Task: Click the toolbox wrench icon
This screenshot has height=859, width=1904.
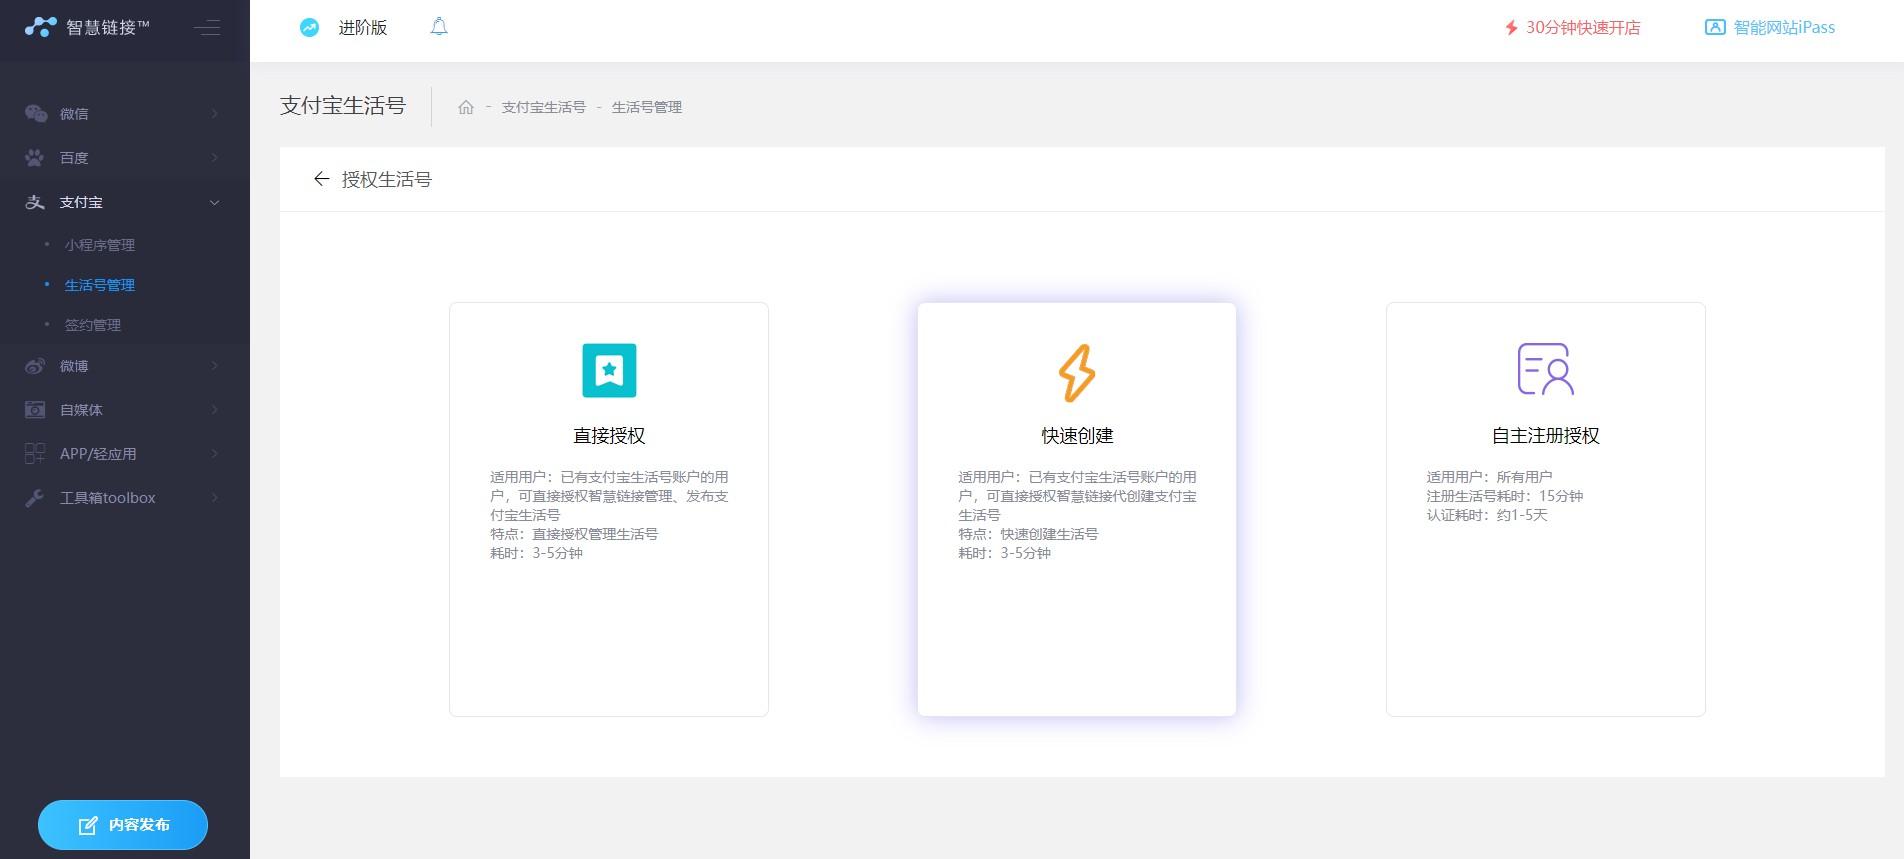Action: point(35,498)
